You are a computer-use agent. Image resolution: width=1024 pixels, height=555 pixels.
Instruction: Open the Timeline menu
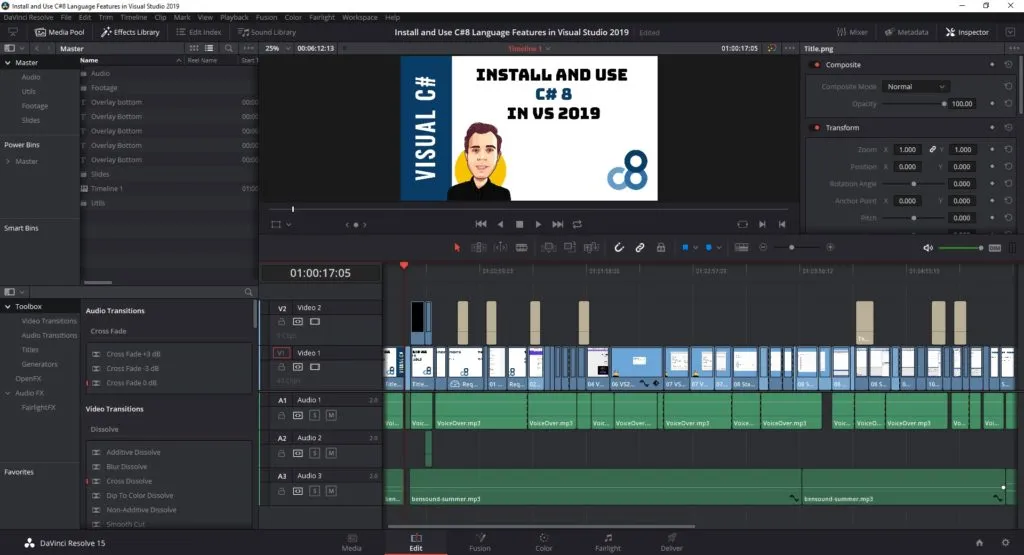pos(133,18)
